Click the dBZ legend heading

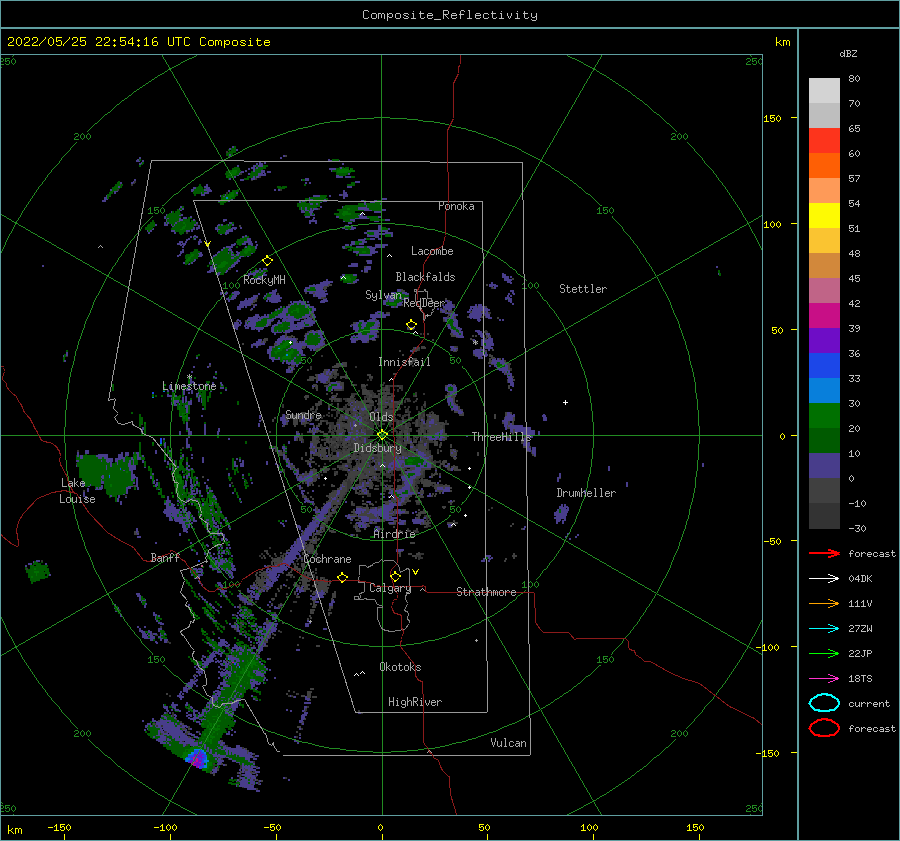tap(848, 53)
